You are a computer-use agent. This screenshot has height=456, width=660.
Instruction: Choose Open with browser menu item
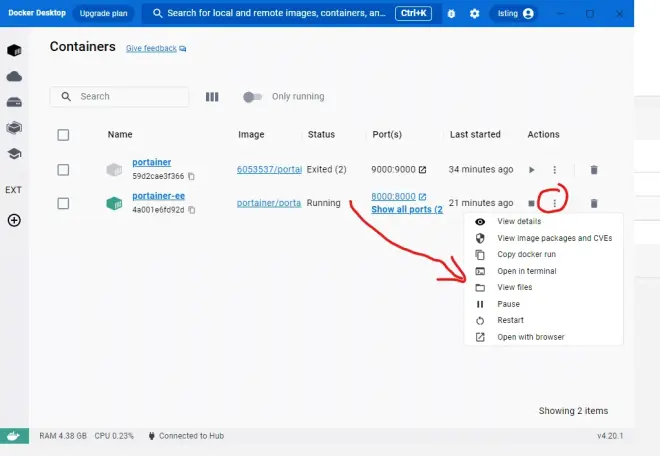click(x=543, y=337)
